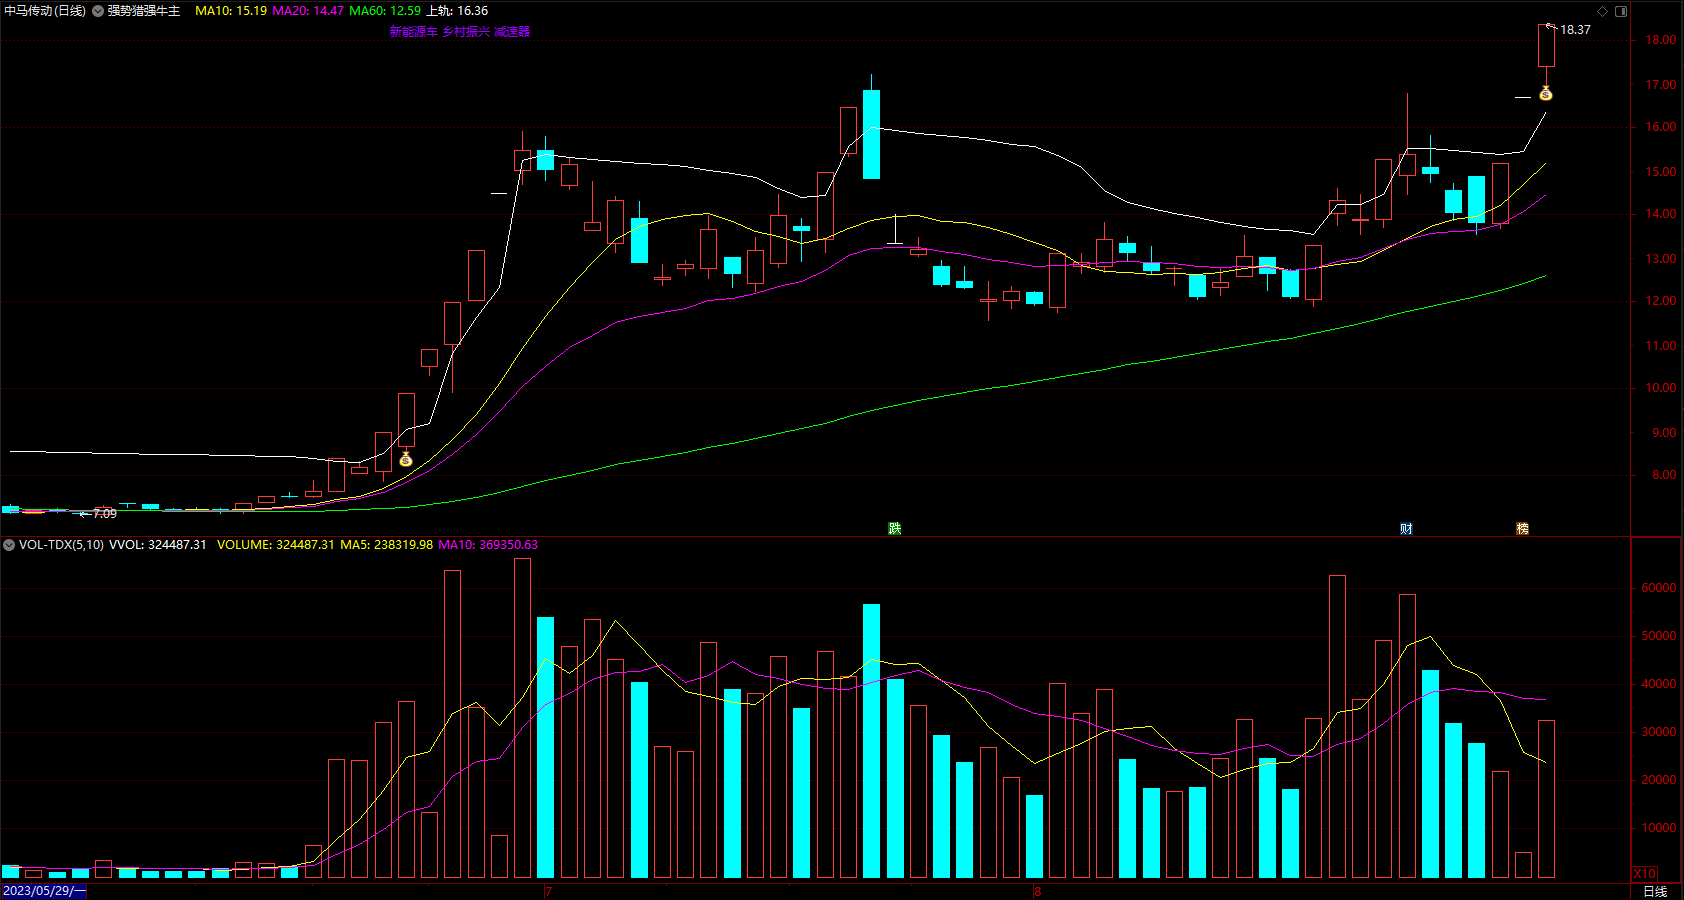Click the 40000 volume axis label
The image size is (1684, 900).
point(1659,684)
